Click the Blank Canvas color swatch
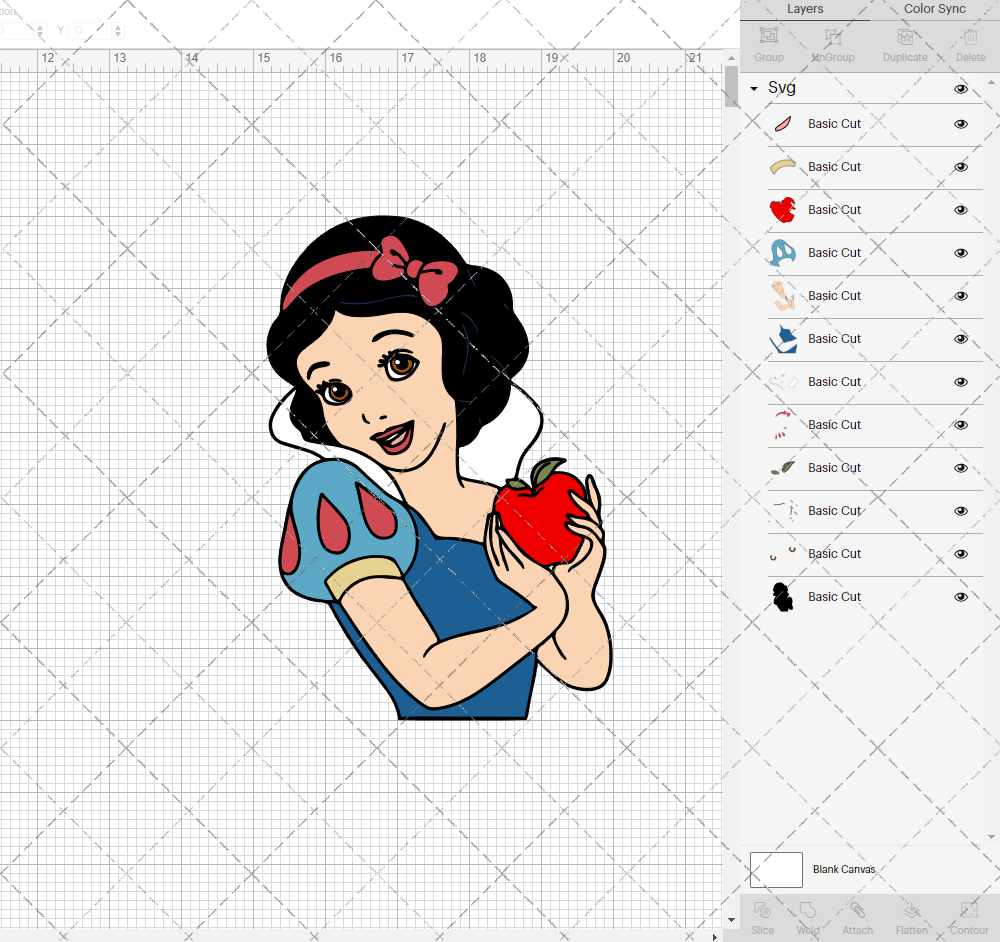This screenshot has height=942, width=1000. coord(776,869)
